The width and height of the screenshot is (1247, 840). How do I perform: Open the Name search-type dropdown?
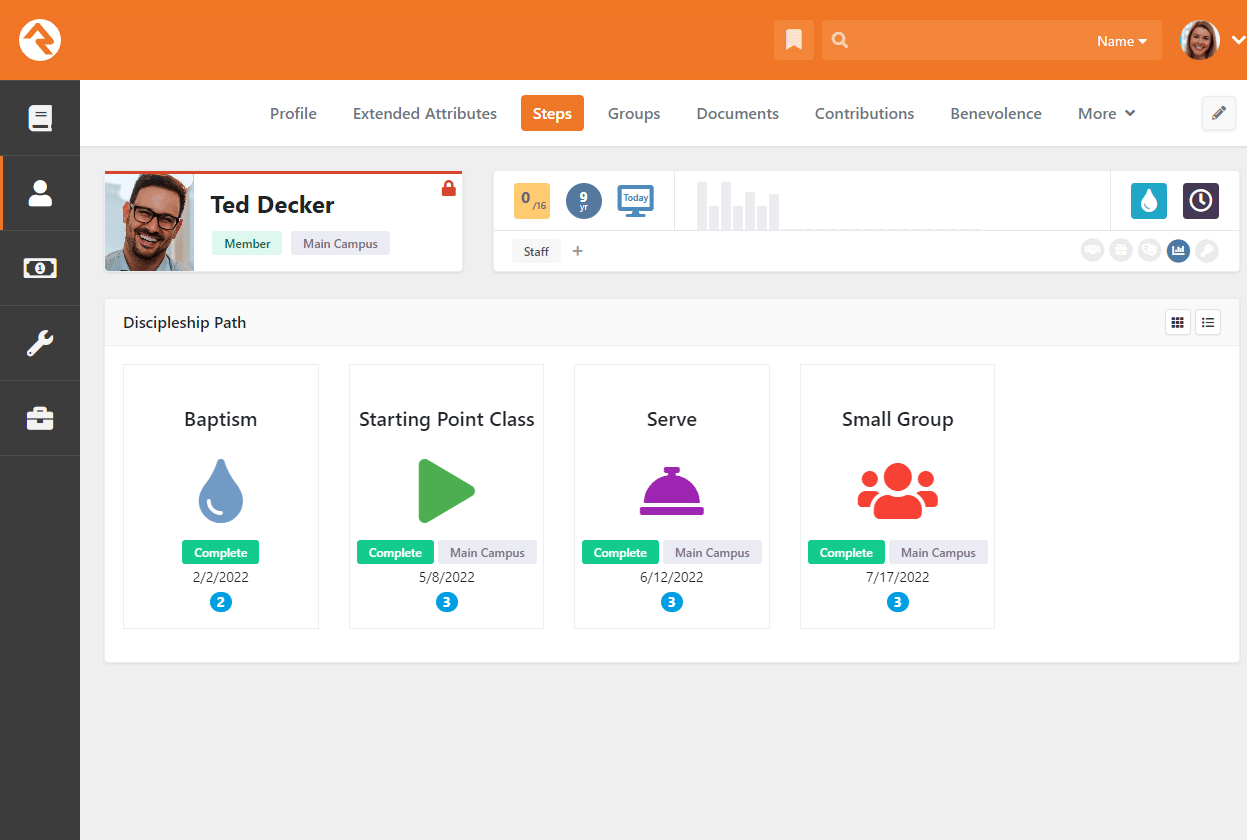tap(1121, 41)
